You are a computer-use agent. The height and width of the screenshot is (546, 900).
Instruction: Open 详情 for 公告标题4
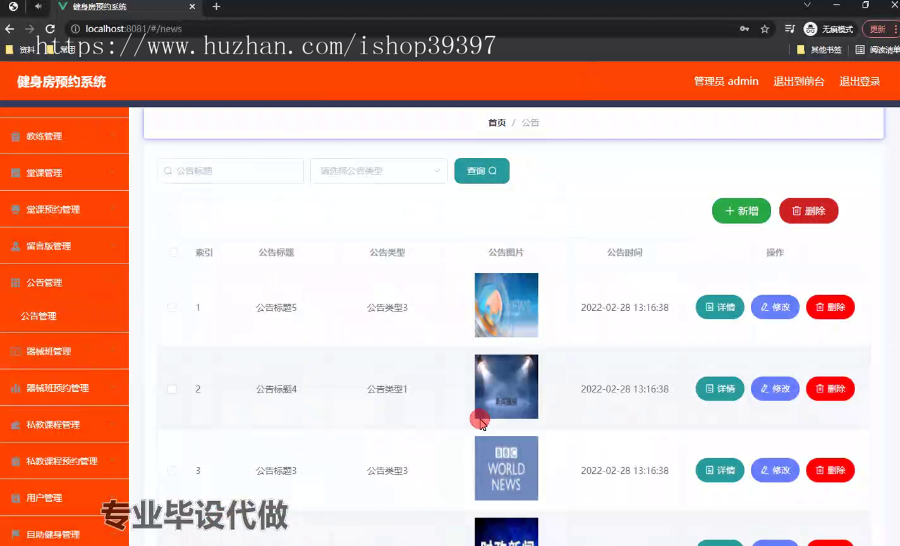point(720,389)
